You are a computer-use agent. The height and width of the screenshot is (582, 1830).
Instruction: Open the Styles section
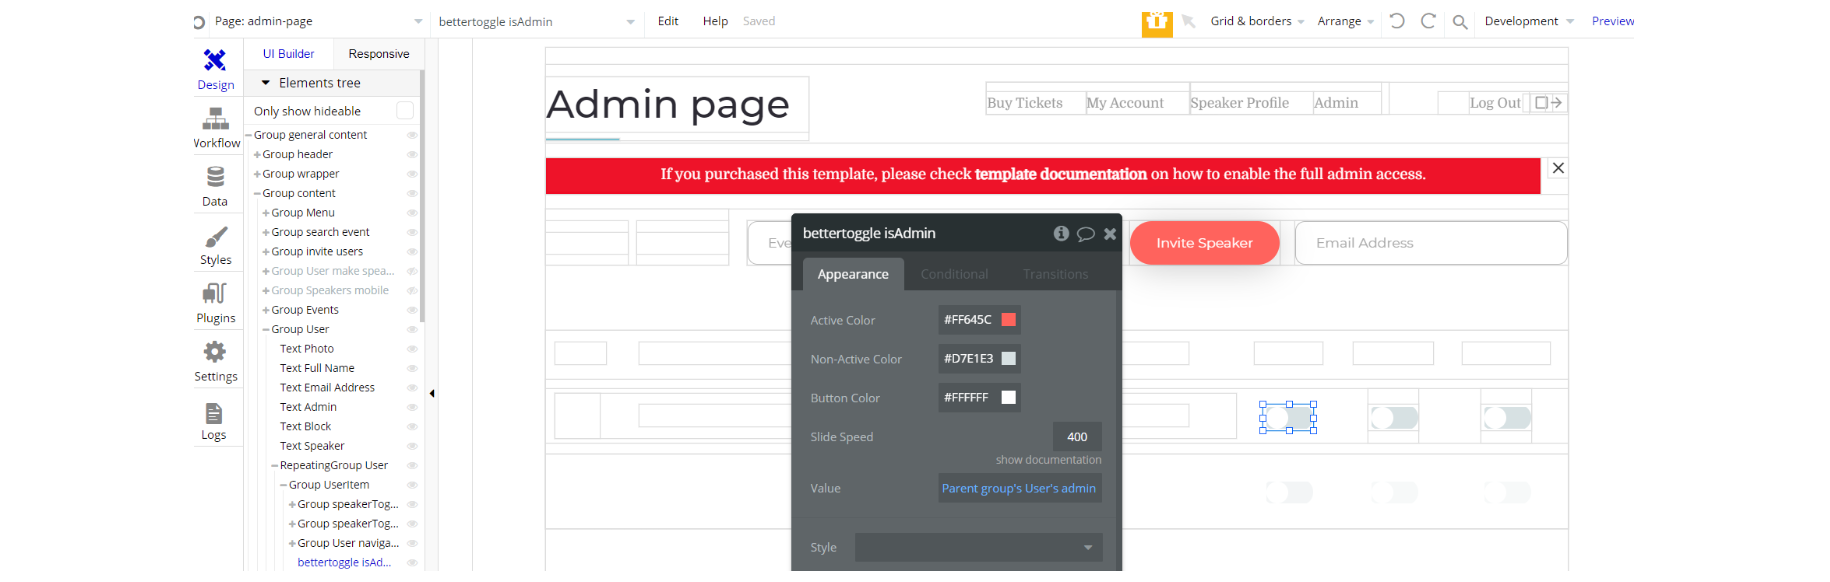tap(215, 245)
